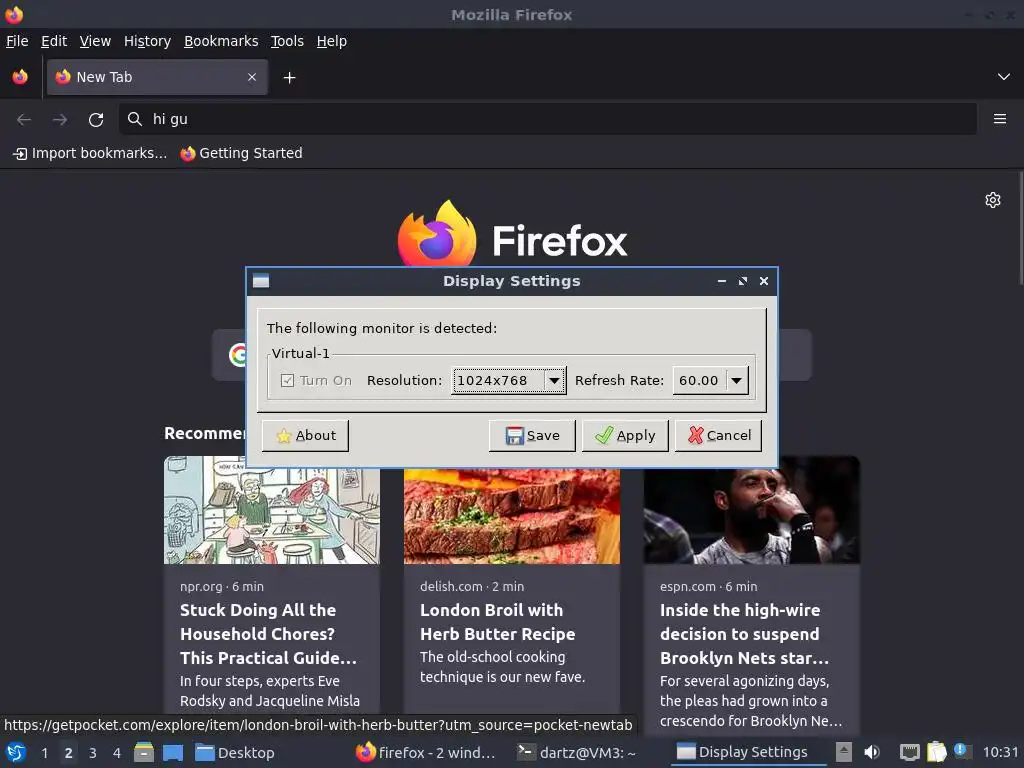Open a new tab with plus button
1024x768 pixels.
289,78
